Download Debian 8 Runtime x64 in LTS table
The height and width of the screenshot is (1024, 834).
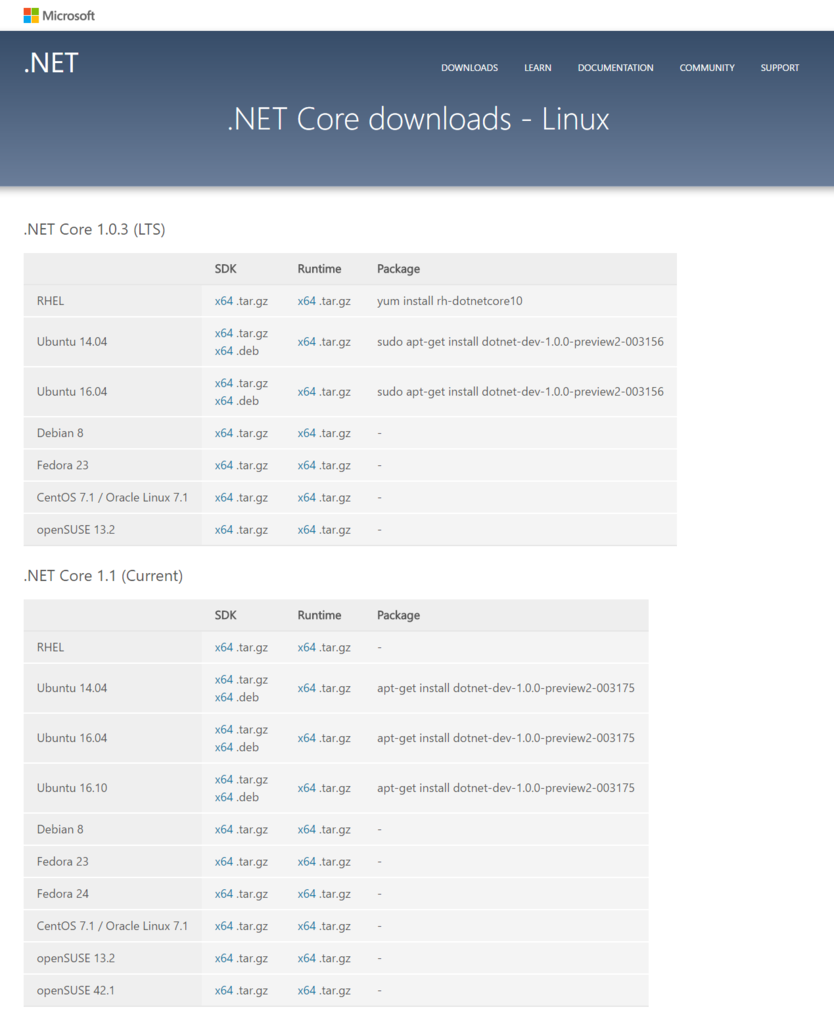tap(307, 433)
